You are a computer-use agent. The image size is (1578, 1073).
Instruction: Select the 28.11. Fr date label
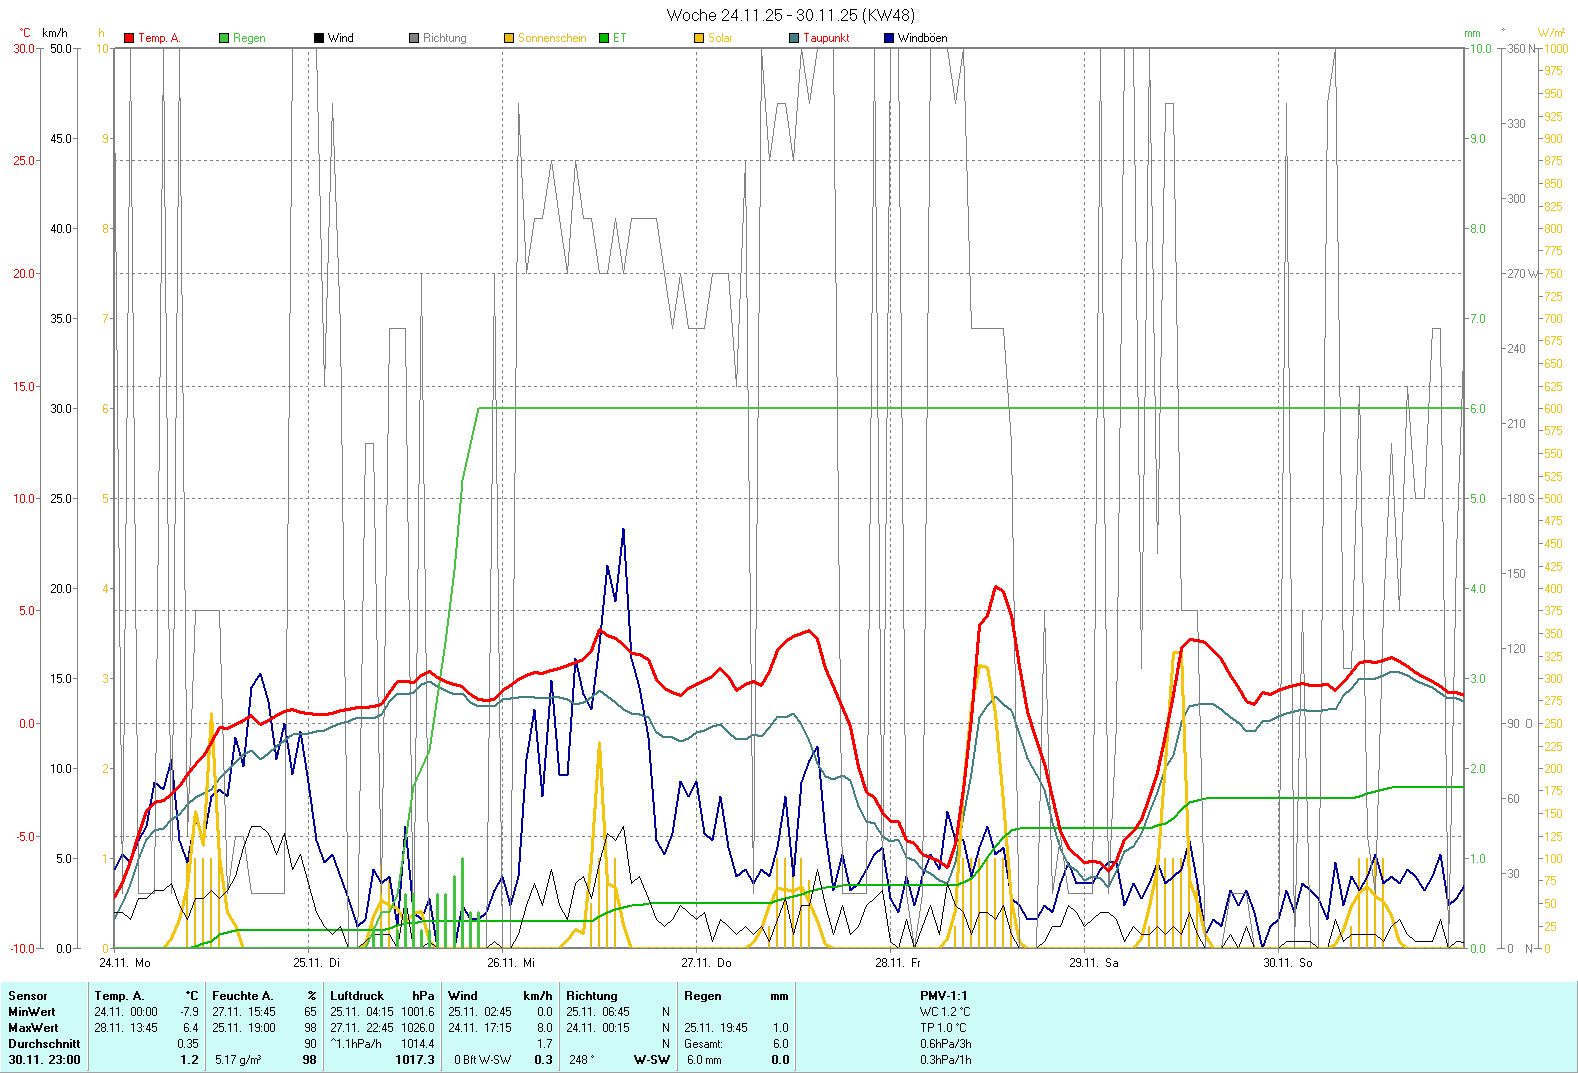tap(898, 963)
